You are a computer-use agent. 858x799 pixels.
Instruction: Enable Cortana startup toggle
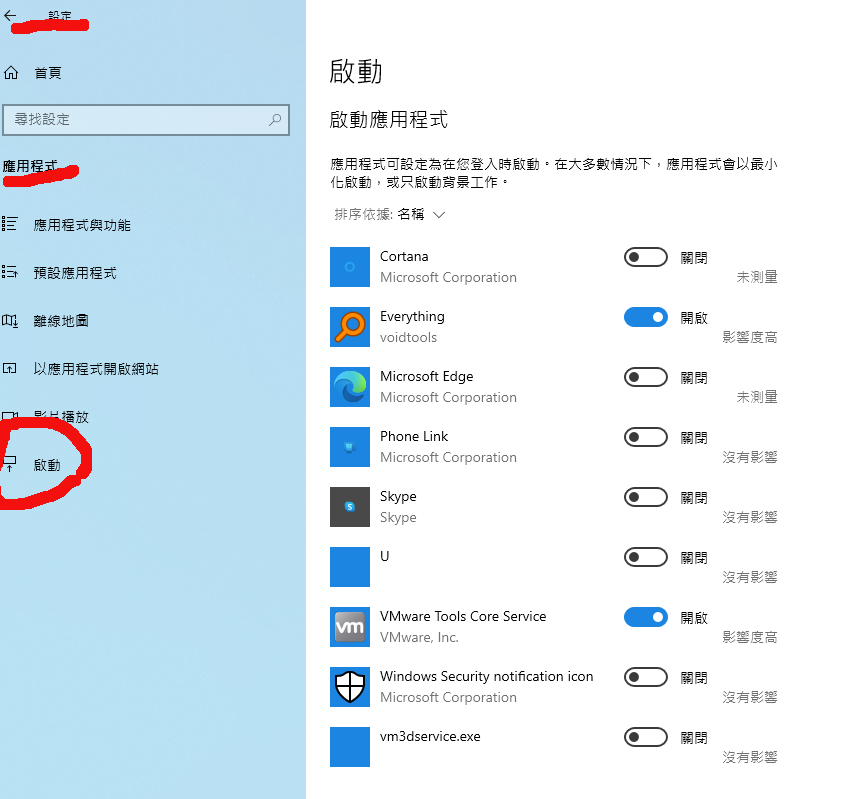coord(645,258)
